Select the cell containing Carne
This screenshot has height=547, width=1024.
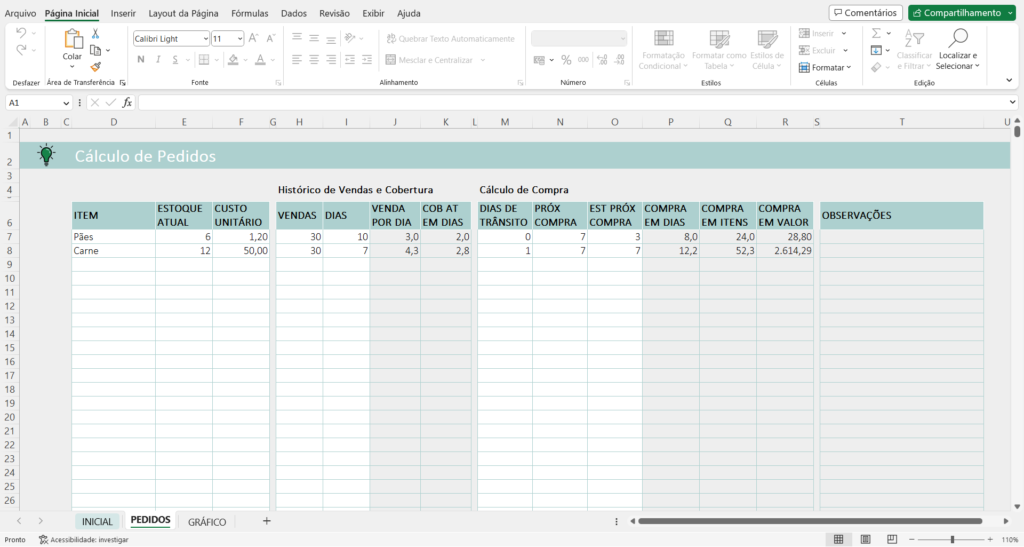point(114,251)
